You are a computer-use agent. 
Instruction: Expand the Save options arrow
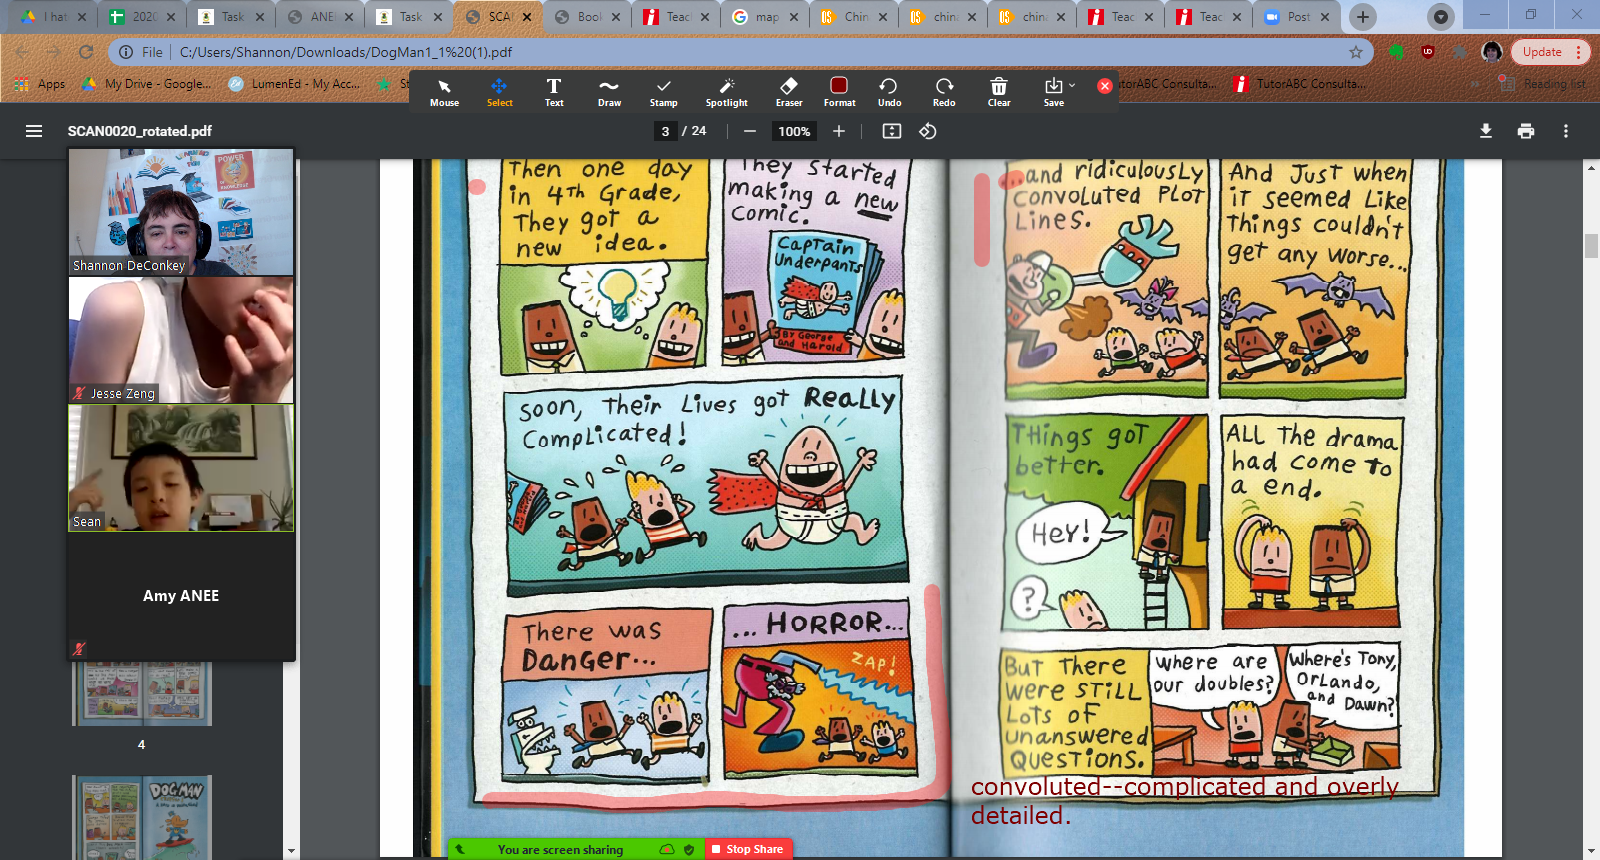point(1072,86)
